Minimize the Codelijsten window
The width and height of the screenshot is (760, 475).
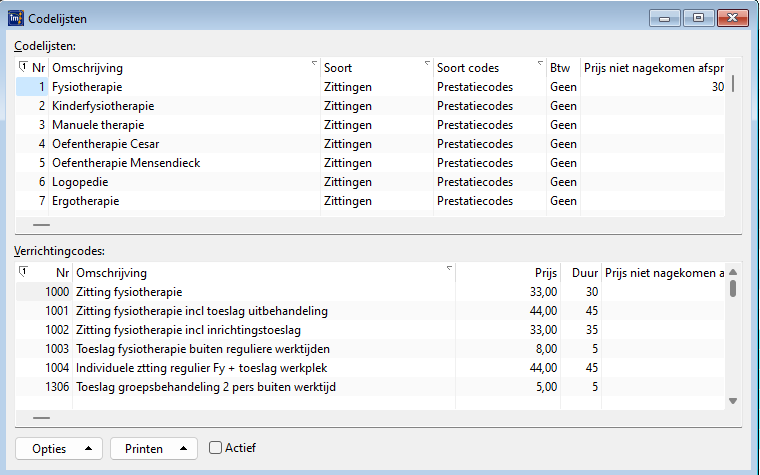(665, 18)
